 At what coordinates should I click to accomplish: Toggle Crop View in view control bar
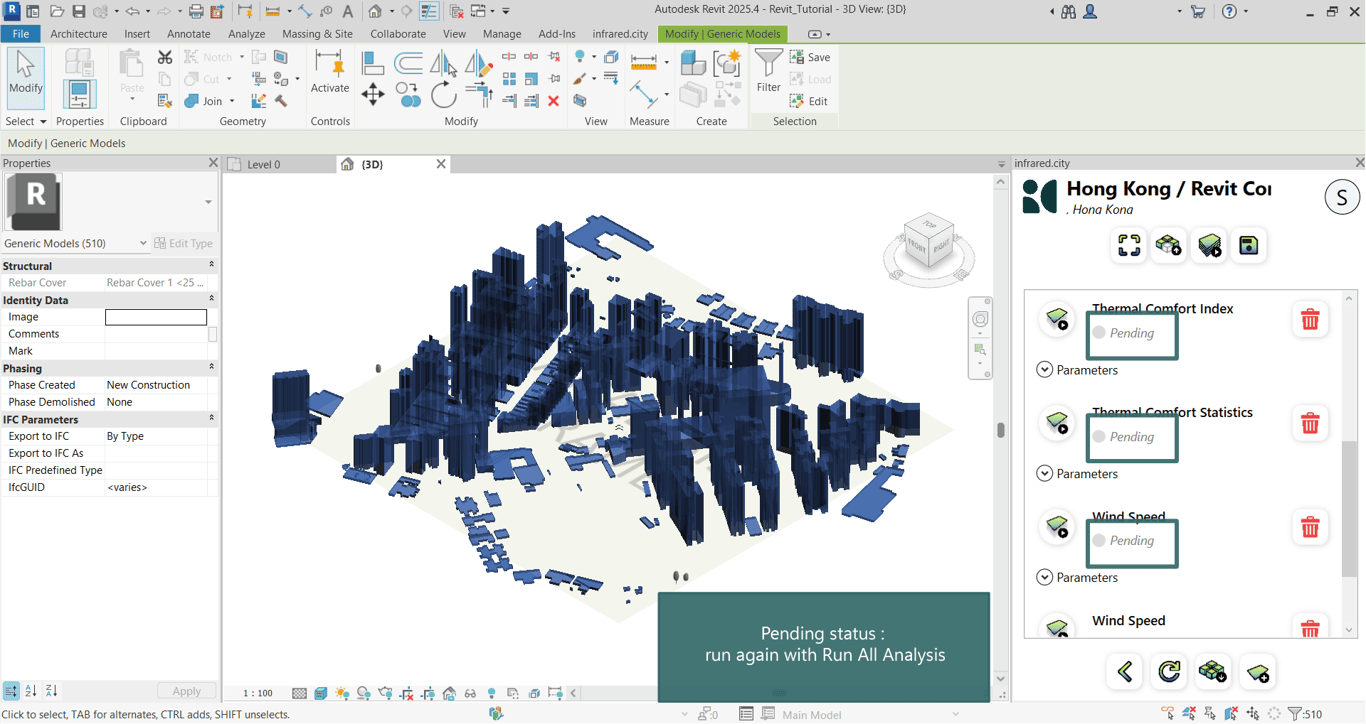point(407,693)
